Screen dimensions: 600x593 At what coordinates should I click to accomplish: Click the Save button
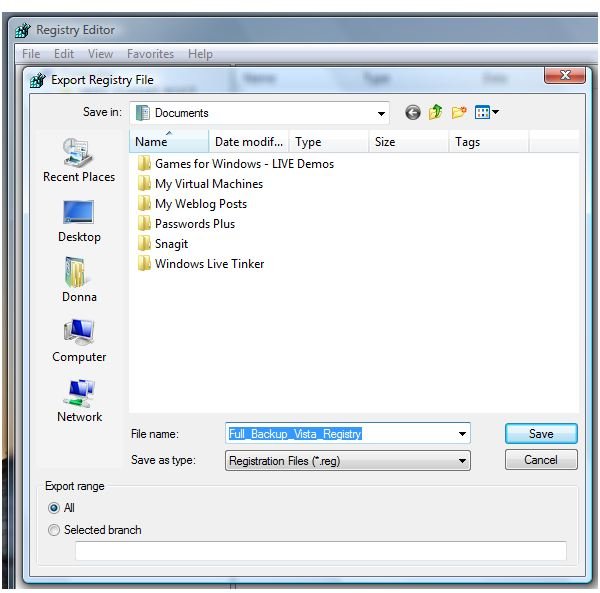(x=541, y=433)
